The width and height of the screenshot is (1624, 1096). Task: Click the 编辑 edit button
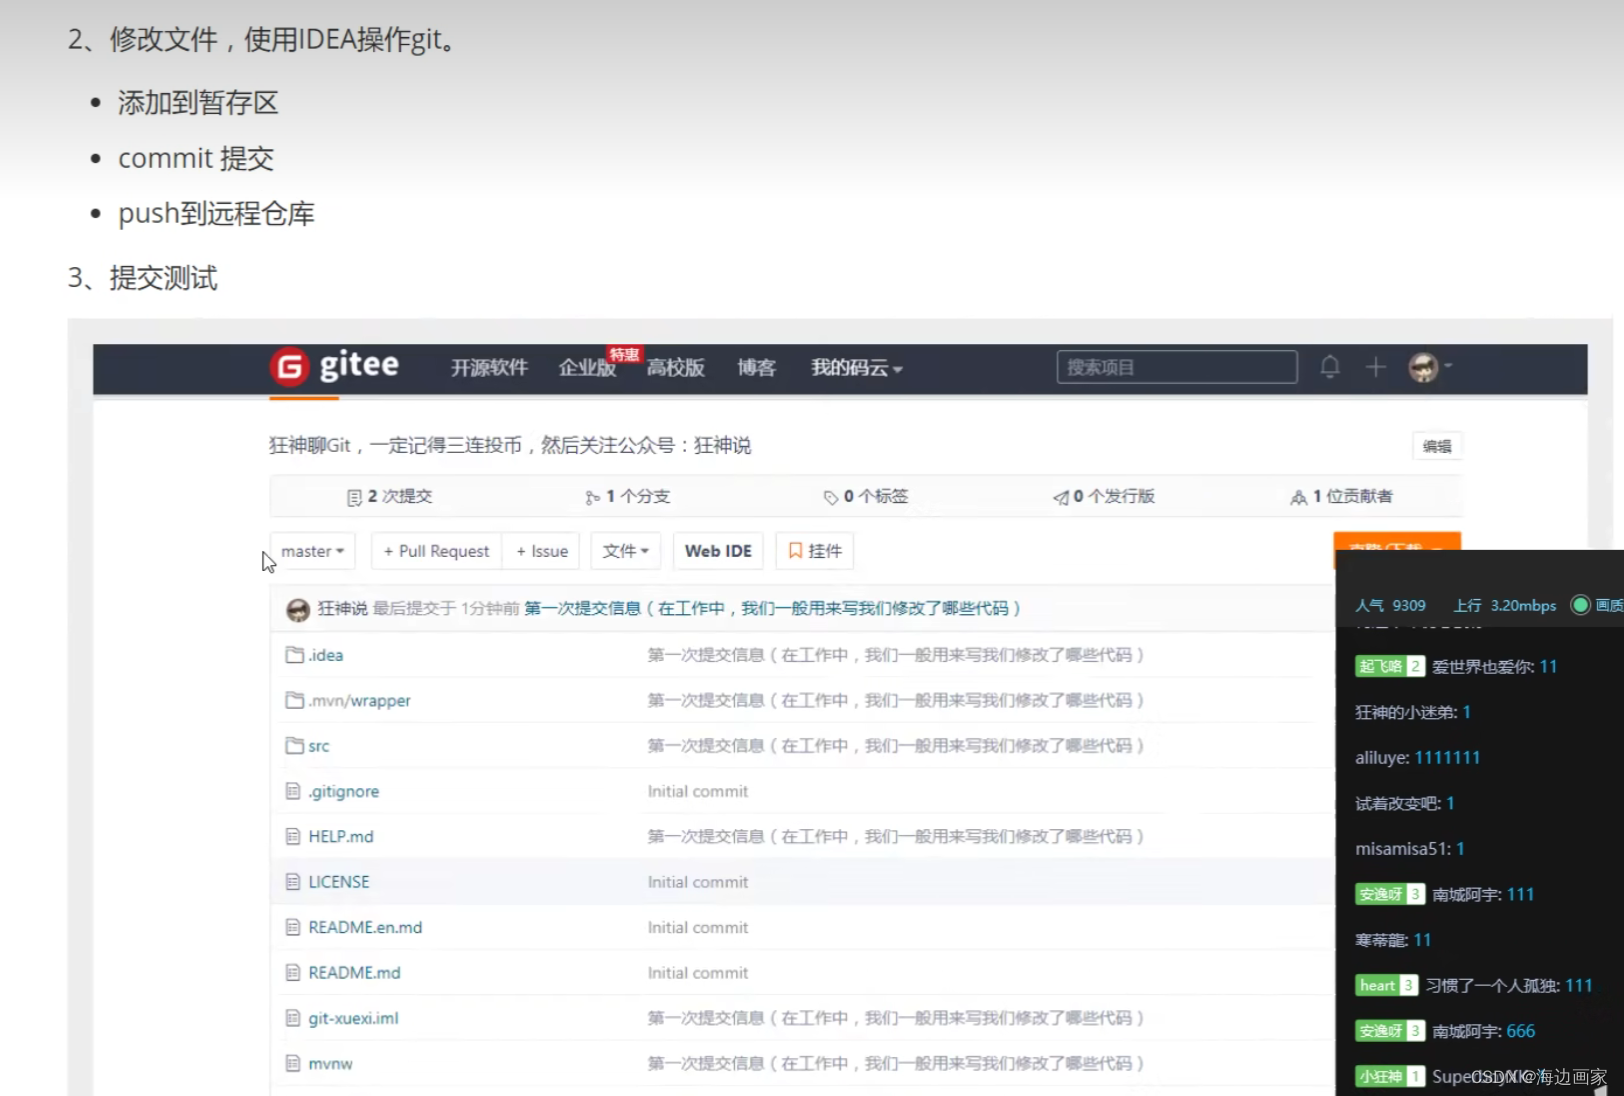click(x=1437, y=446)
